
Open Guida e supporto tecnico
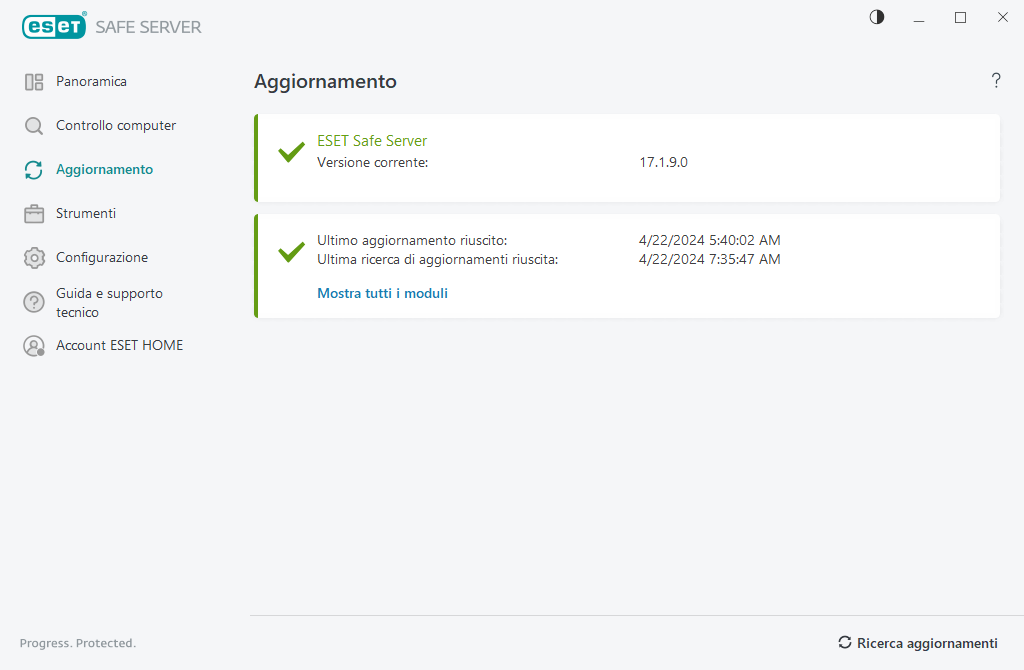(x=109, y=302)
